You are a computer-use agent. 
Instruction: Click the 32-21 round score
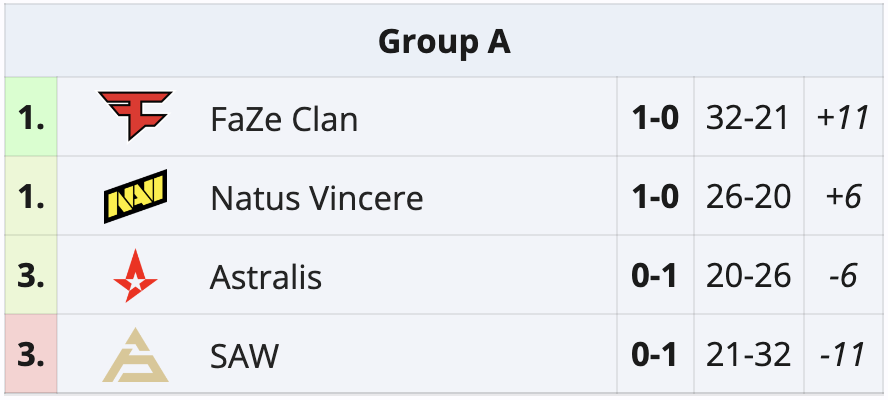(x=748, y=119)
